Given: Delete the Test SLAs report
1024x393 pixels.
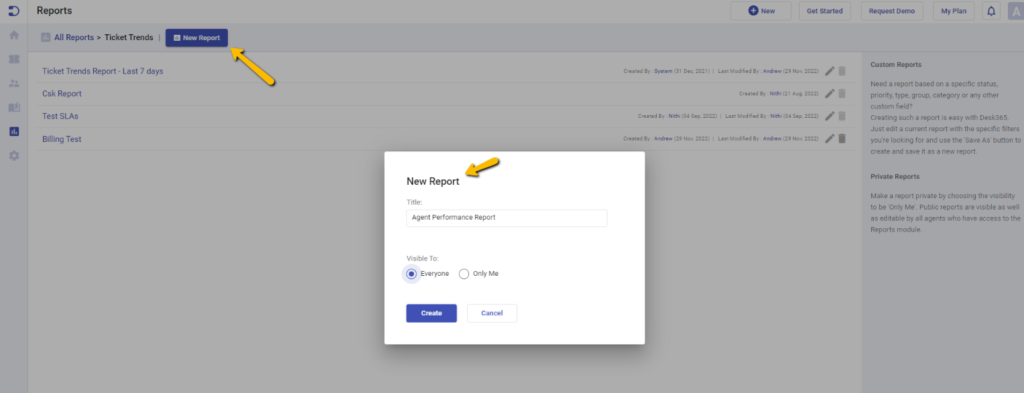Looking at the screenshot, I should (842, 116).
